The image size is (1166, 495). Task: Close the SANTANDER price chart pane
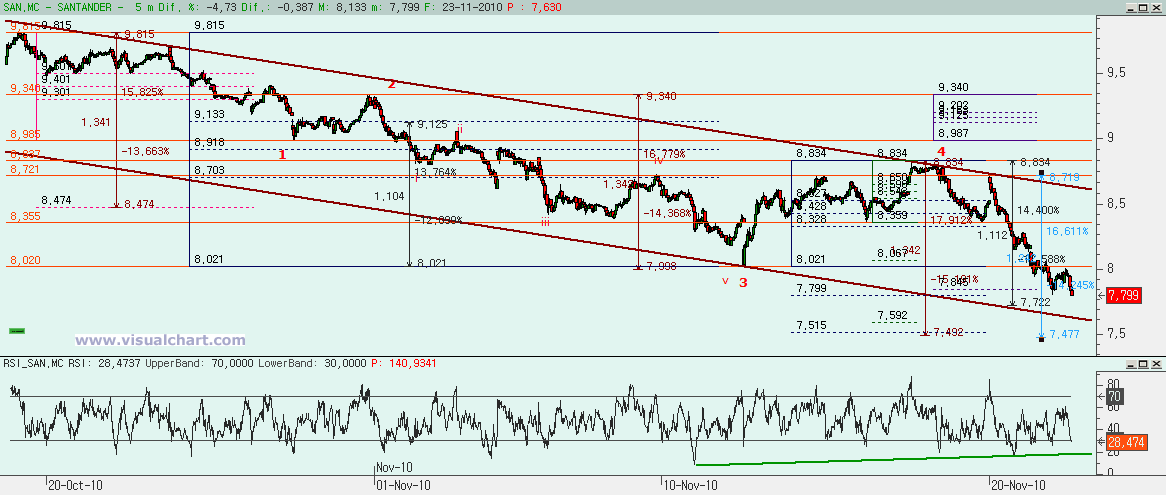(x=1156, y=7)
